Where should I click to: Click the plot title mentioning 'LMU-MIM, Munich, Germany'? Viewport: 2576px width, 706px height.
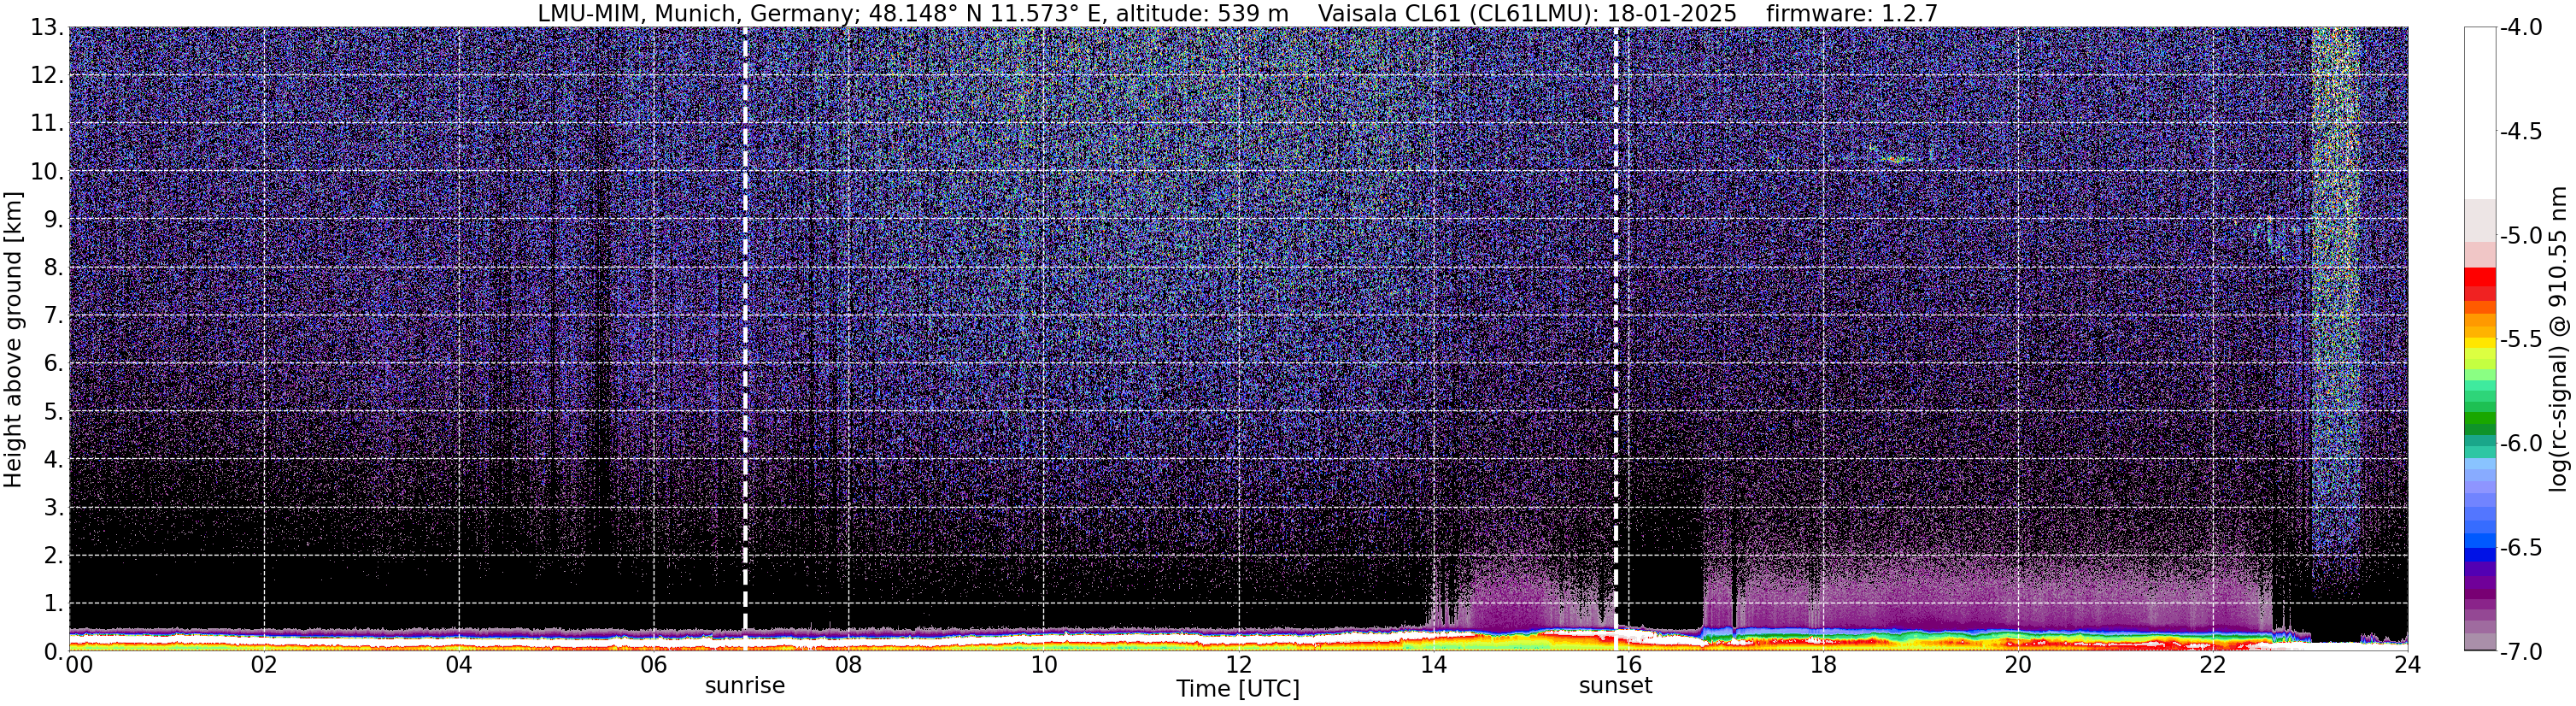pyautogui.click(x=1238, y=13)
